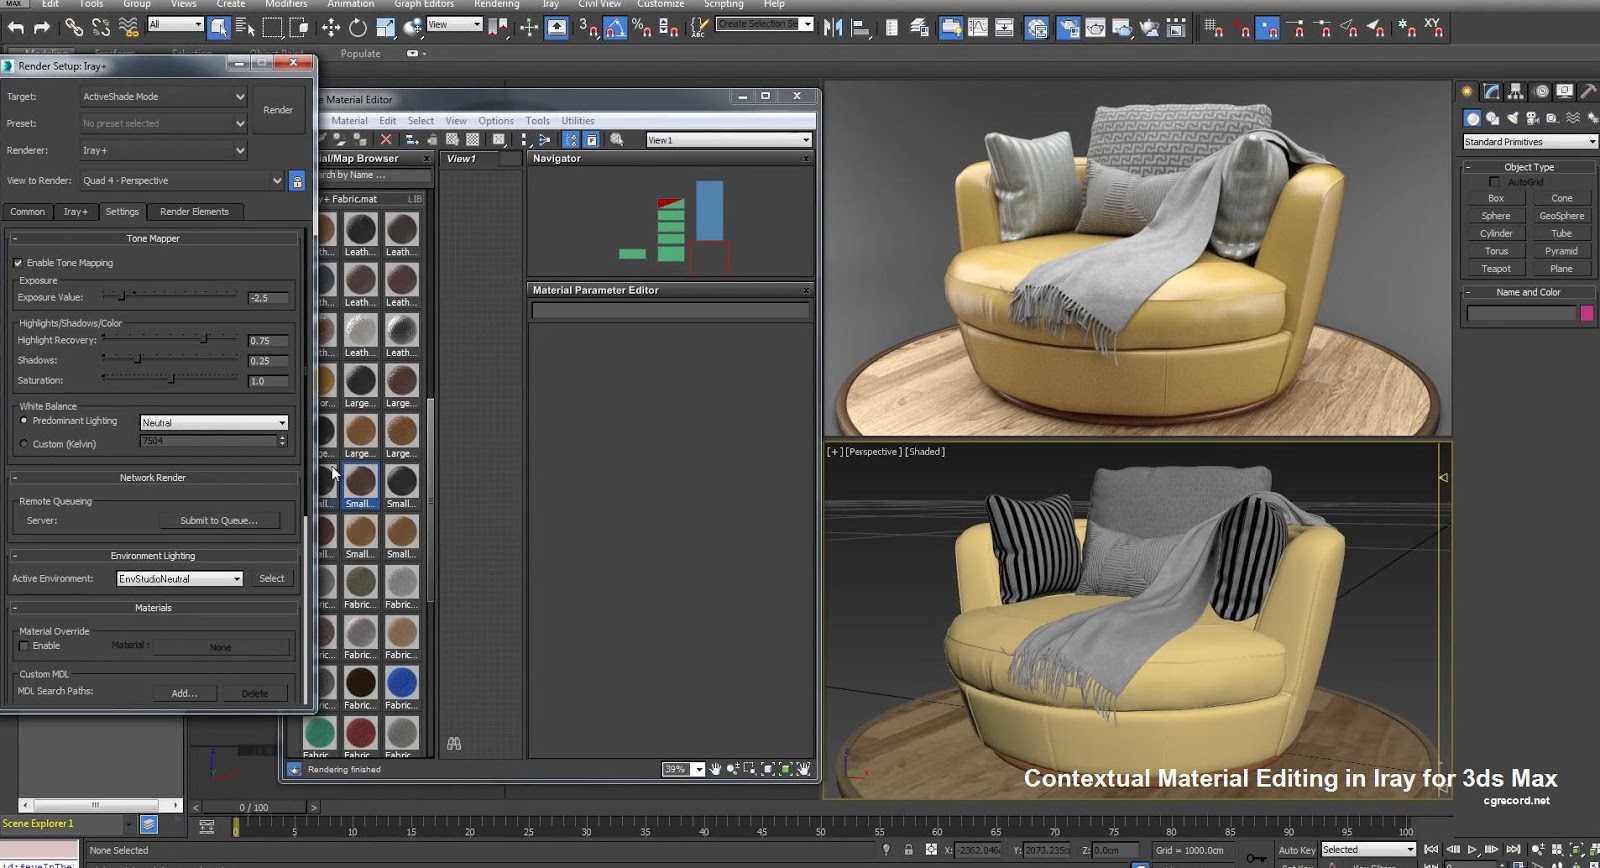Click the lock icon beside View to Render

click(297, 181)
